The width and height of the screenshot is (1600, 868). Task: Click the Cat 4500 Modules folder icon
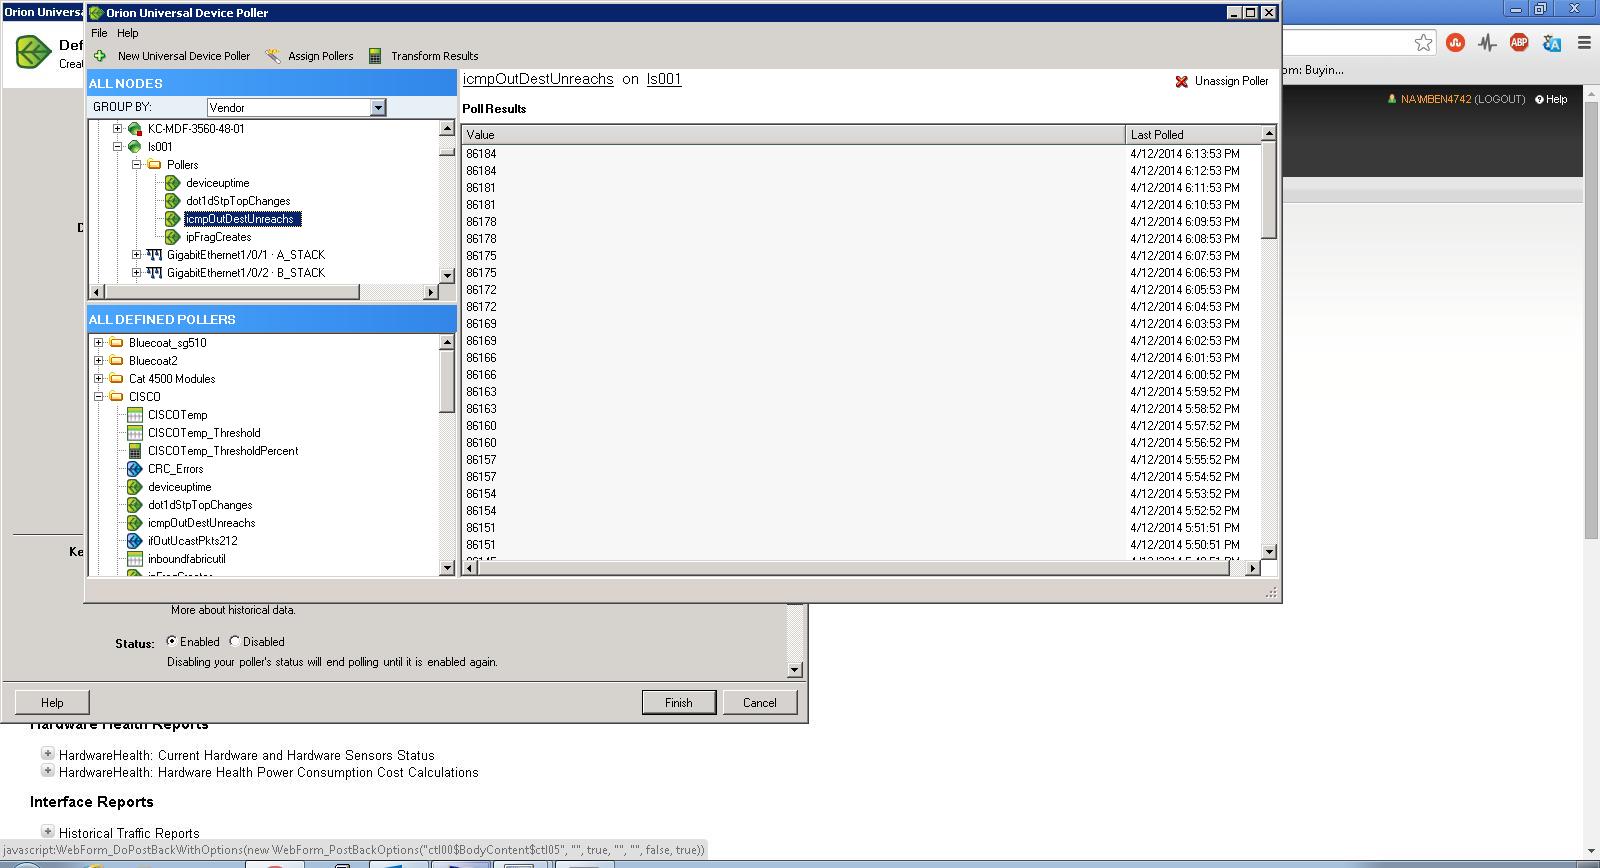(116, 379)
